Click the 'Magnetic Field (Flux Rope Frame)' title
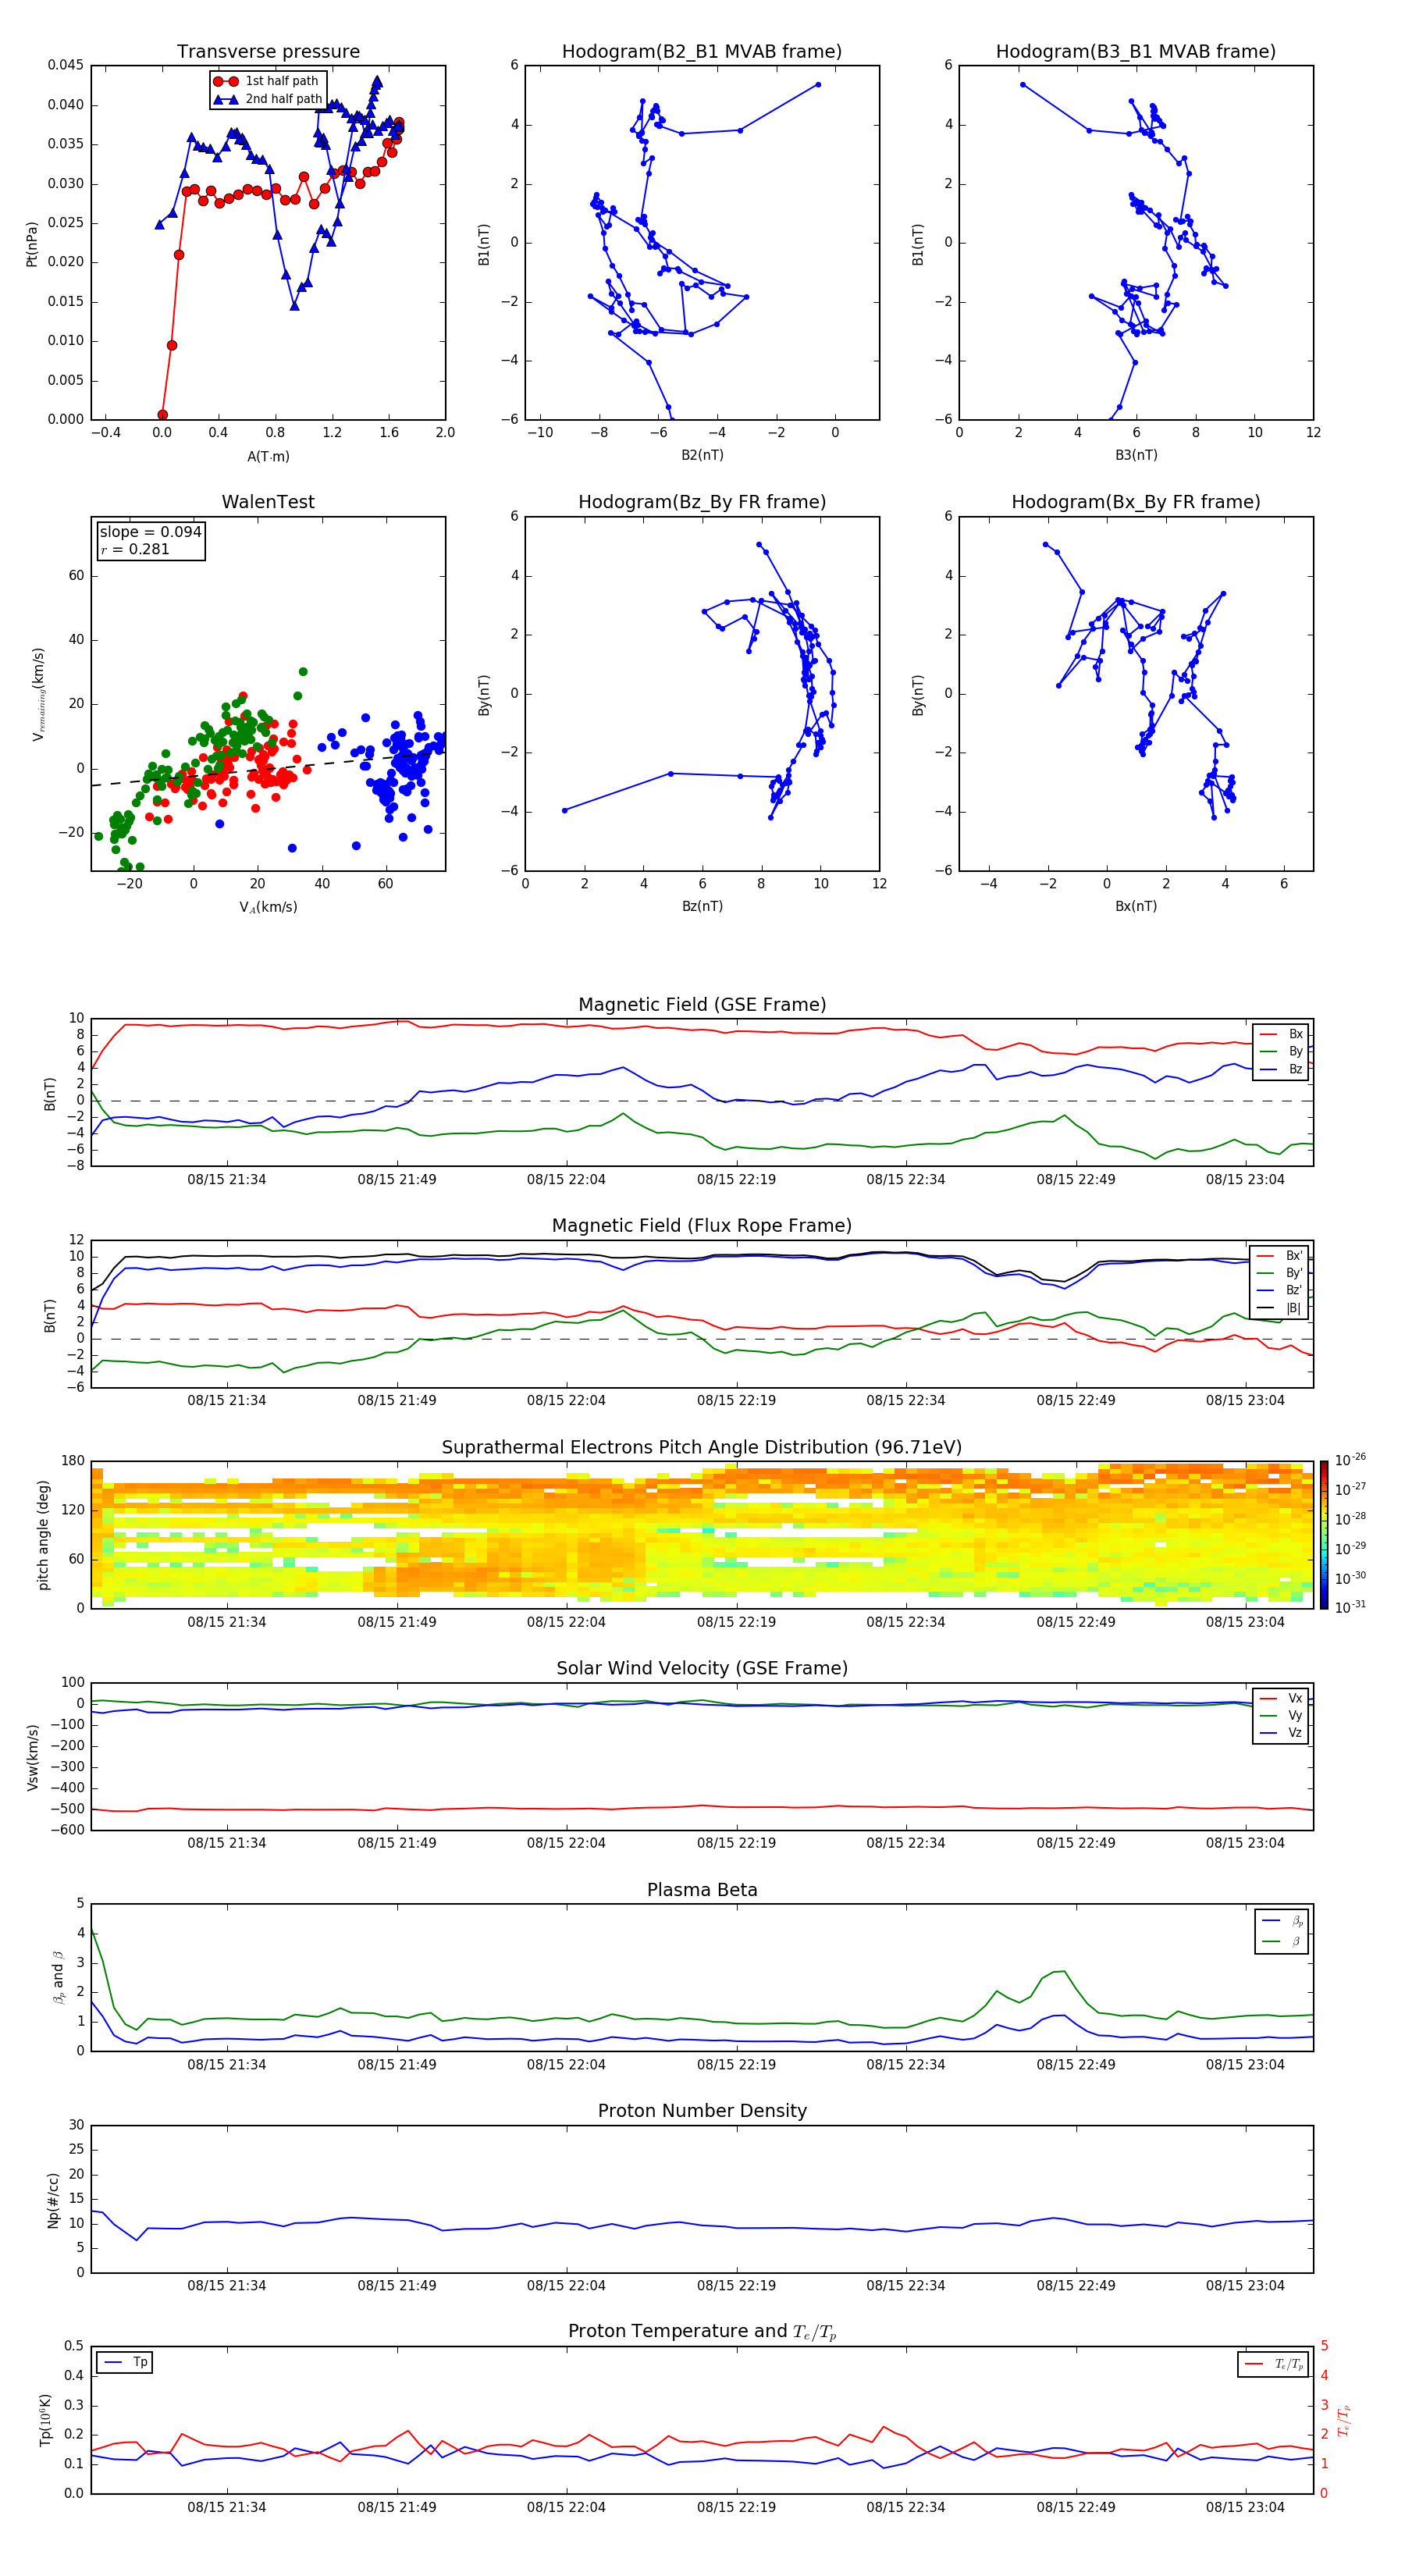 (702, 1226)
